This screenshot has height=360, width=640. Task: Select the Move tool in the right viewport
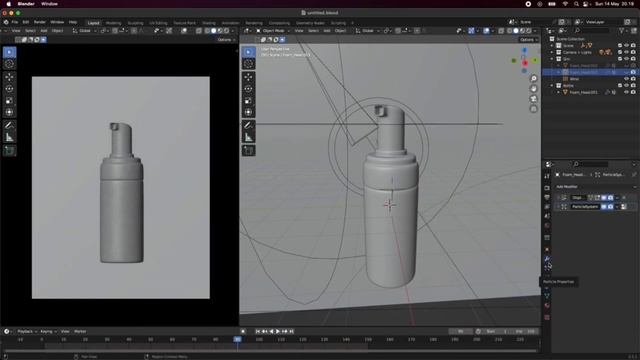tap(248, 77)
